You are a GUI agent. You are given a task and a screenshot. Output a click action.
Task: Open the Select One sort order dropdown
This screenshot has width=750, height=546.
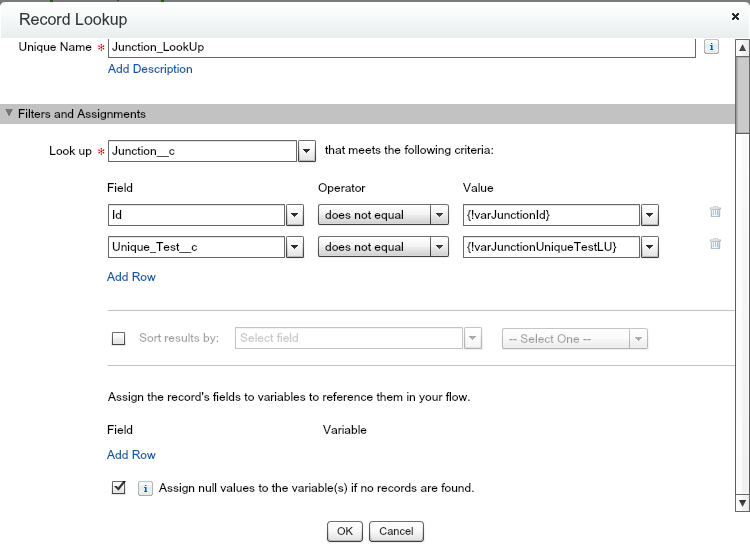click(638, 339)
